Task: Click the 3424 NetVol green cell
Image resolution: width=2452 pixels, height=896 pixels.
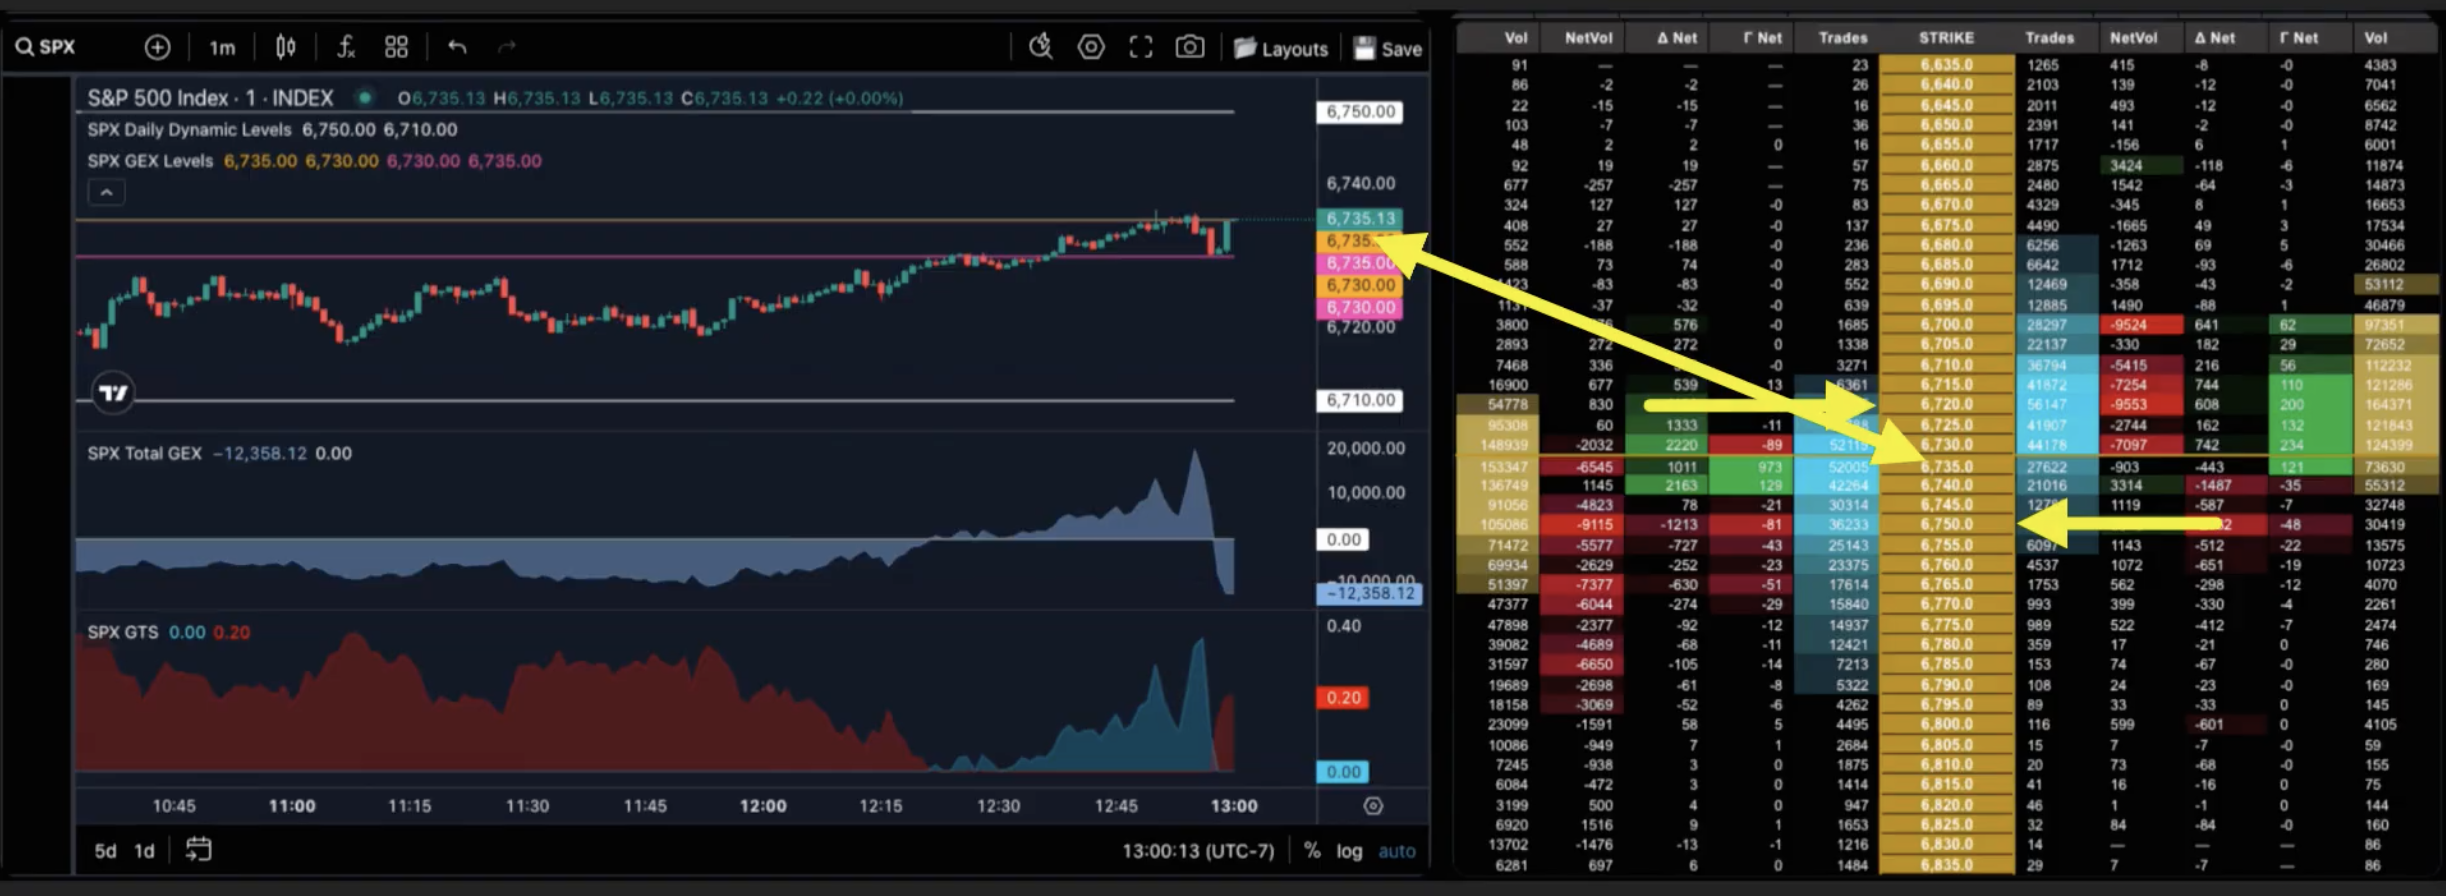Action: pyautogui.click(x=2141, y=165)
